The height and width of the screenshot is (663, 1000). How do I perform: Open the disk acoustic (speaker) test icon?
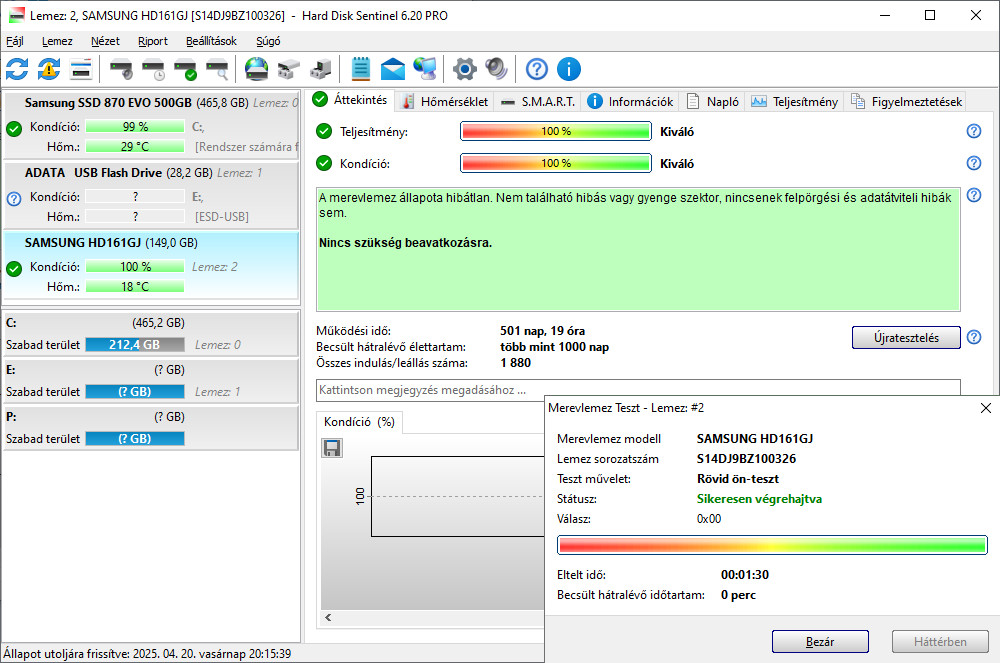tap(121, 69)
